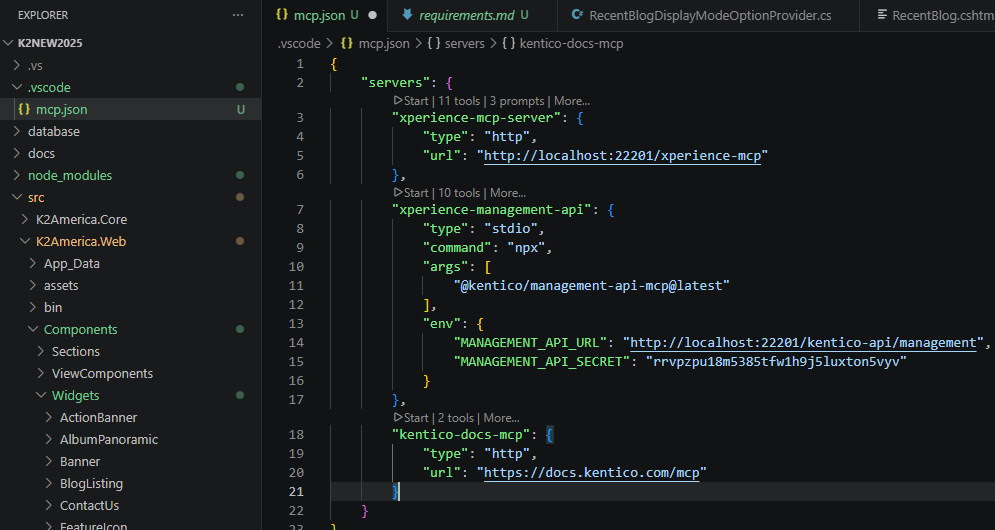Open the RecentBlogDisplayModeOptionProvider.cs tab
995x530 pixels.
pyautogui.click(x=709, y=15)
